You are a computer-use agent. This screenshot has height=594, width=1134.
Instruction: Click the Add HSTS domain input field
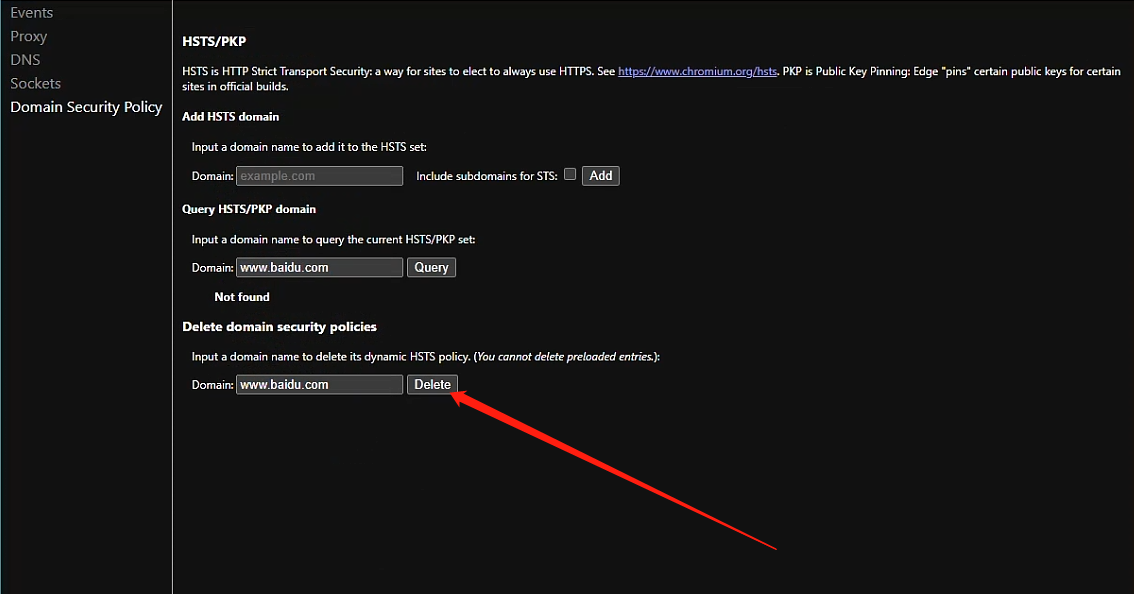tap(319, 176)
